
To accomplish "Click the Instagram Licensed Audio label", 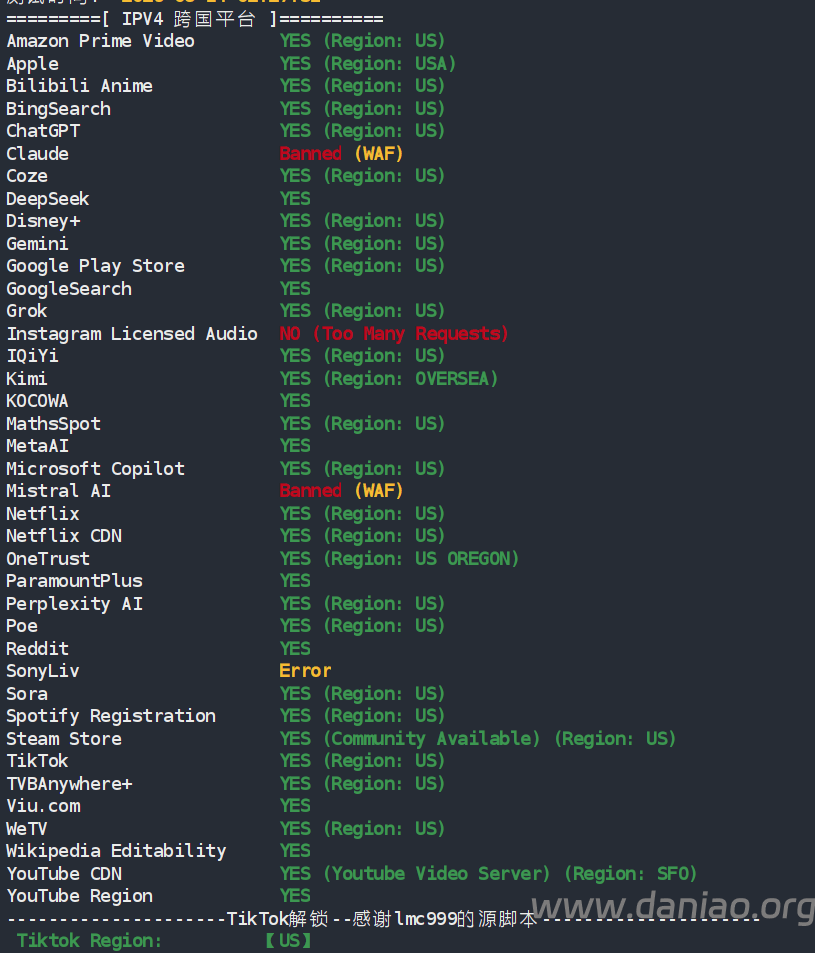I will coord(132,334).
